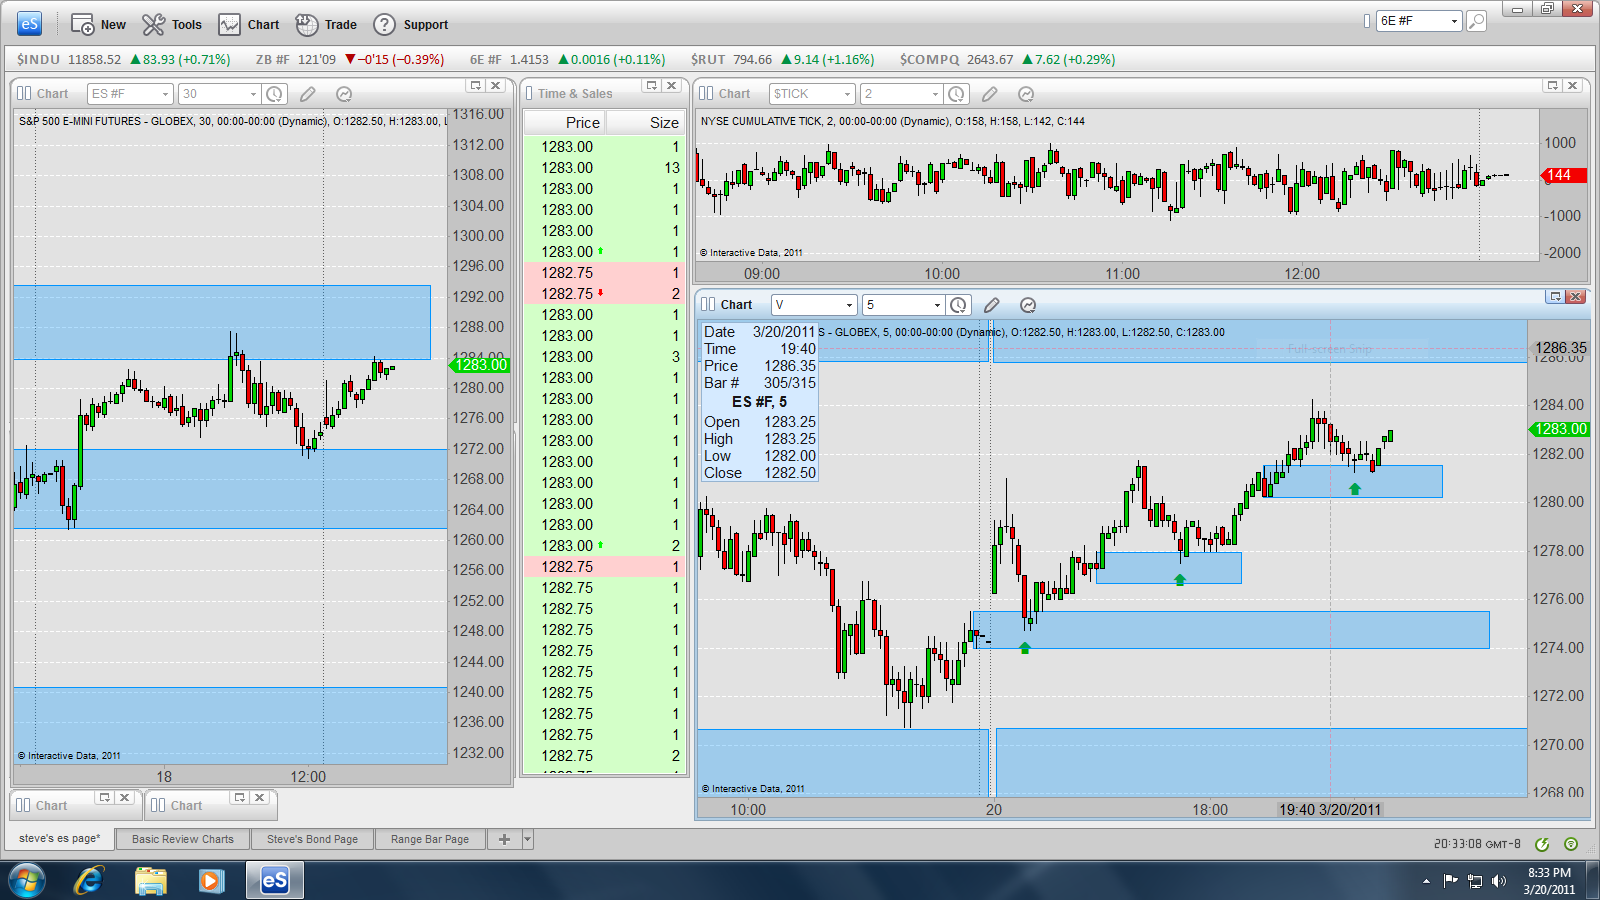Open the studies icon in $TICK chart
Image resolution: width=1600 pixels, height=900 pixels.
point(1026,94)
